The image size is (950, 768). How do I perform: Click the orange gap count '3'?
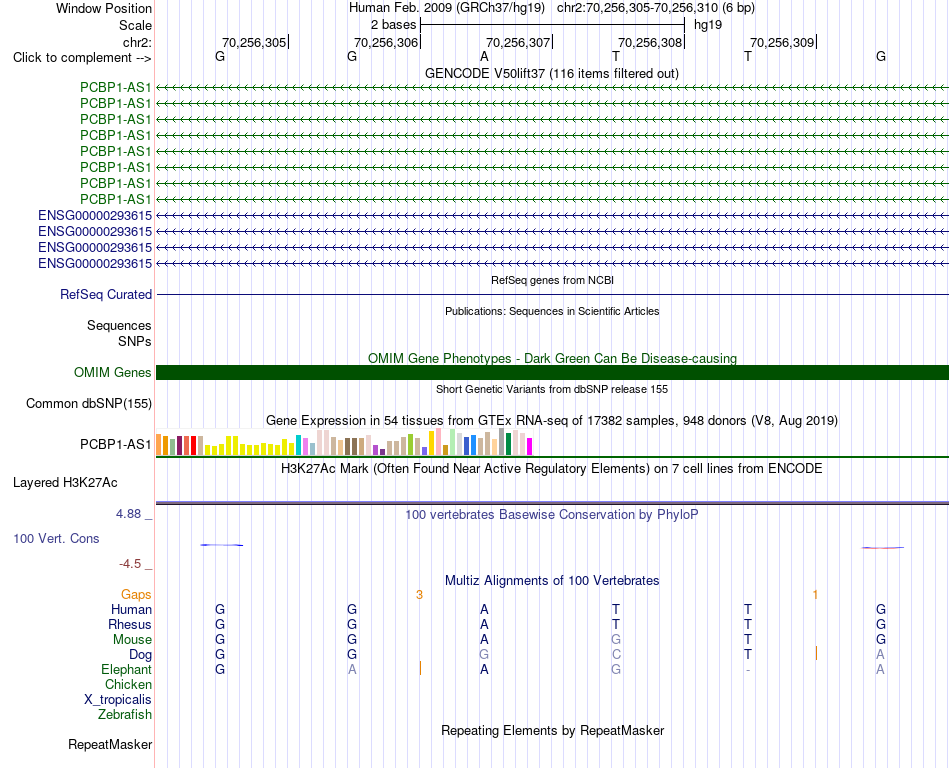419,595
